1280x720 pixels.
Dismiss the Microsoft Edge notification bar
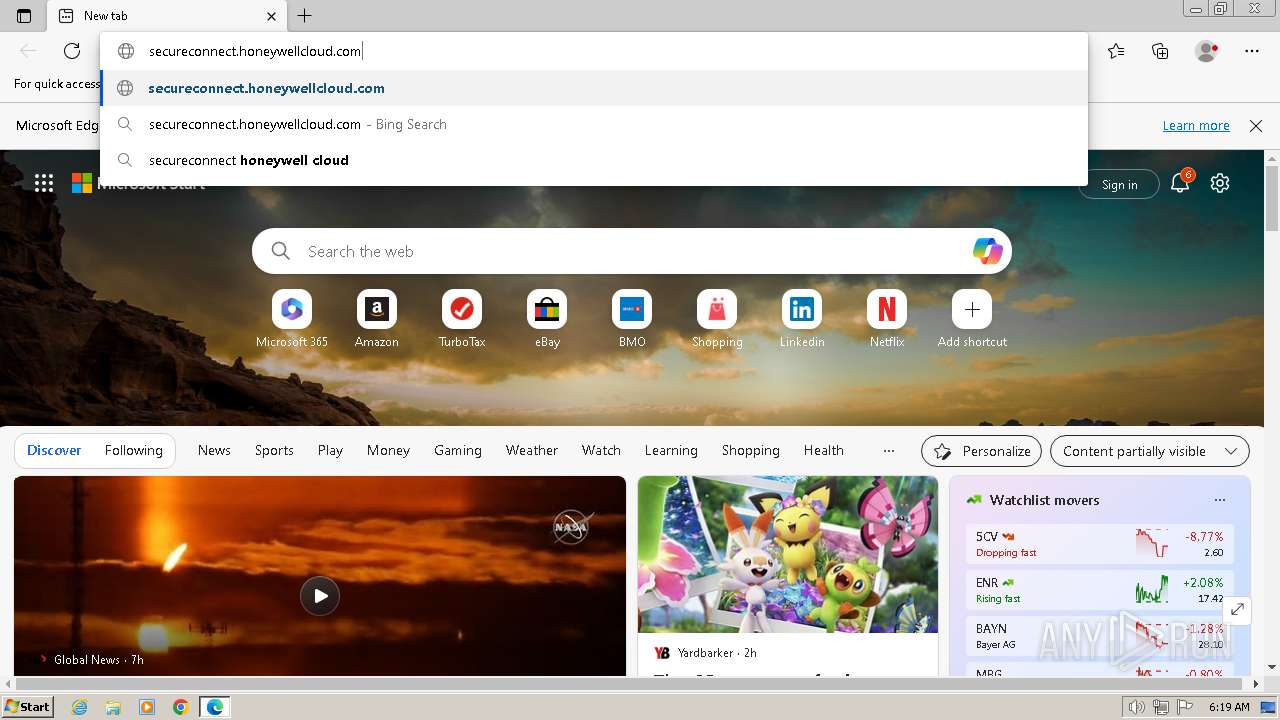pyautogui.click(x=1256, y=125)
